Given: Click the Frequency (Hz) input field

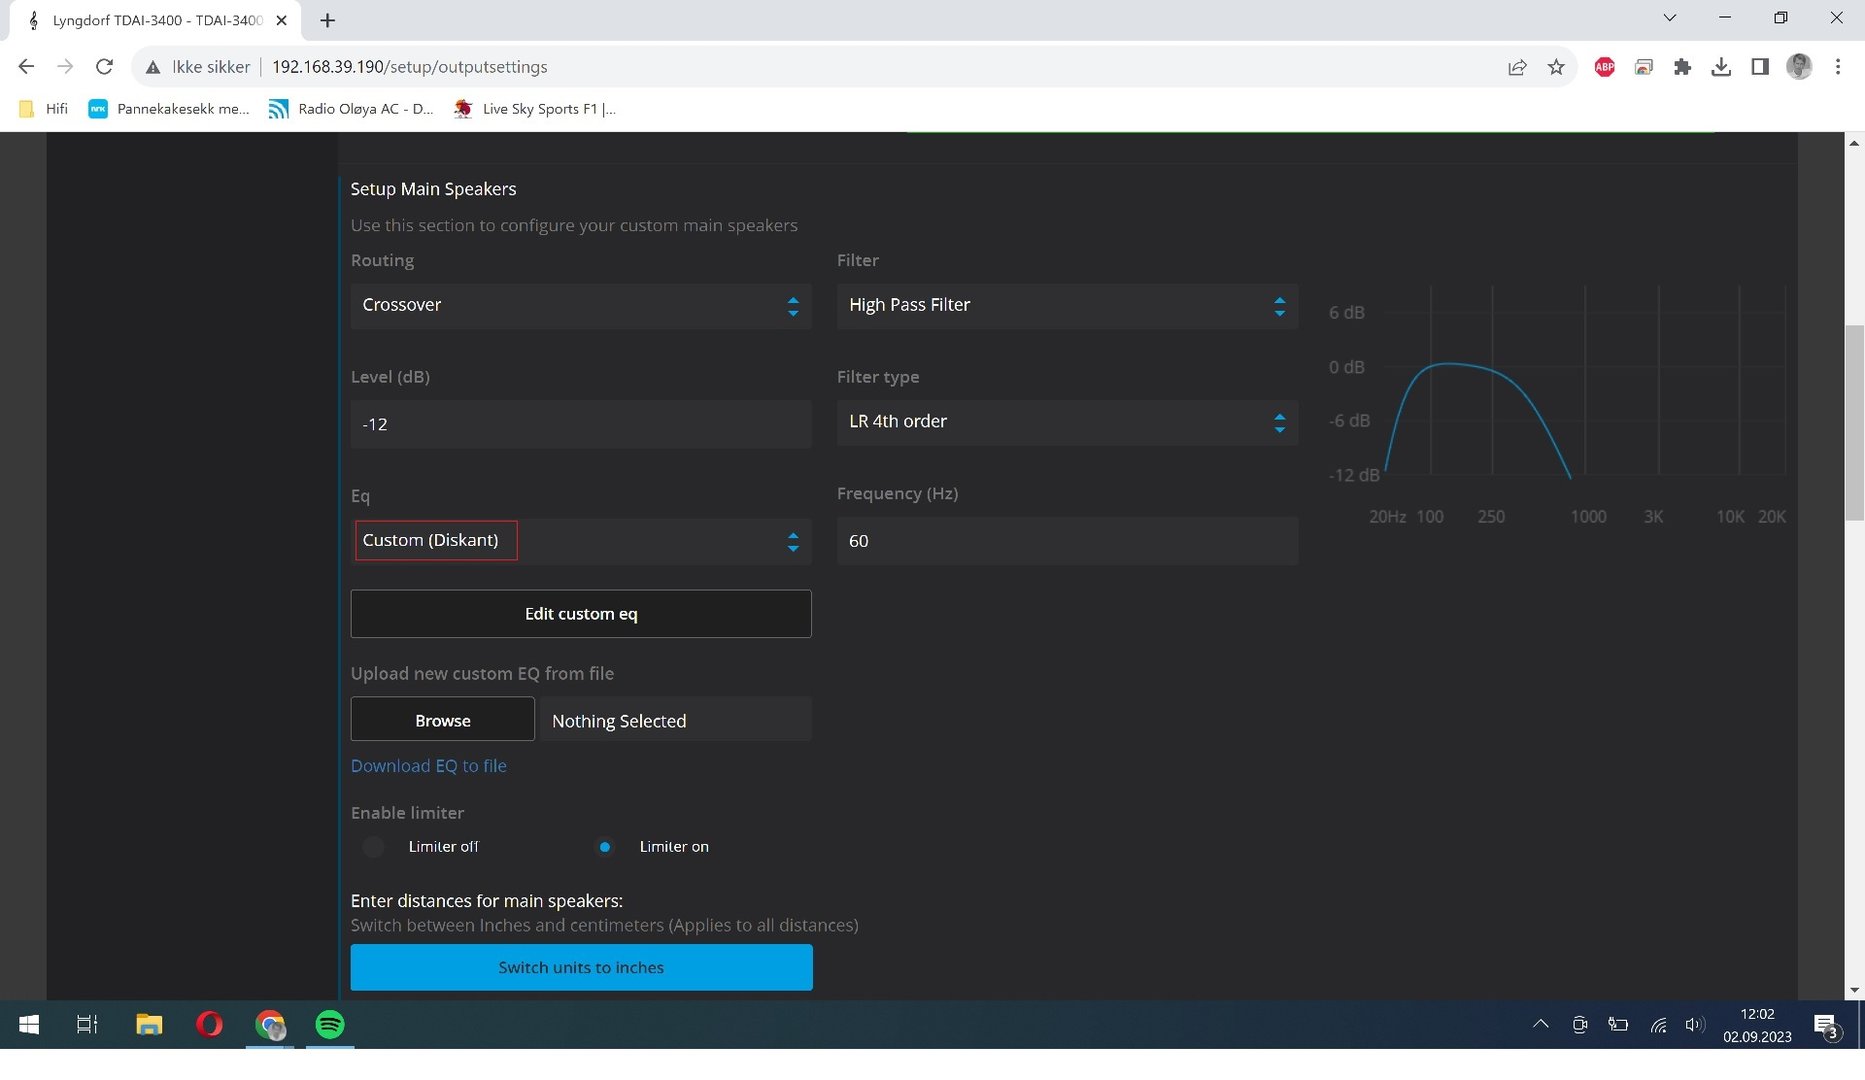Looking at the screenshot, I should tap(1066, 541).
